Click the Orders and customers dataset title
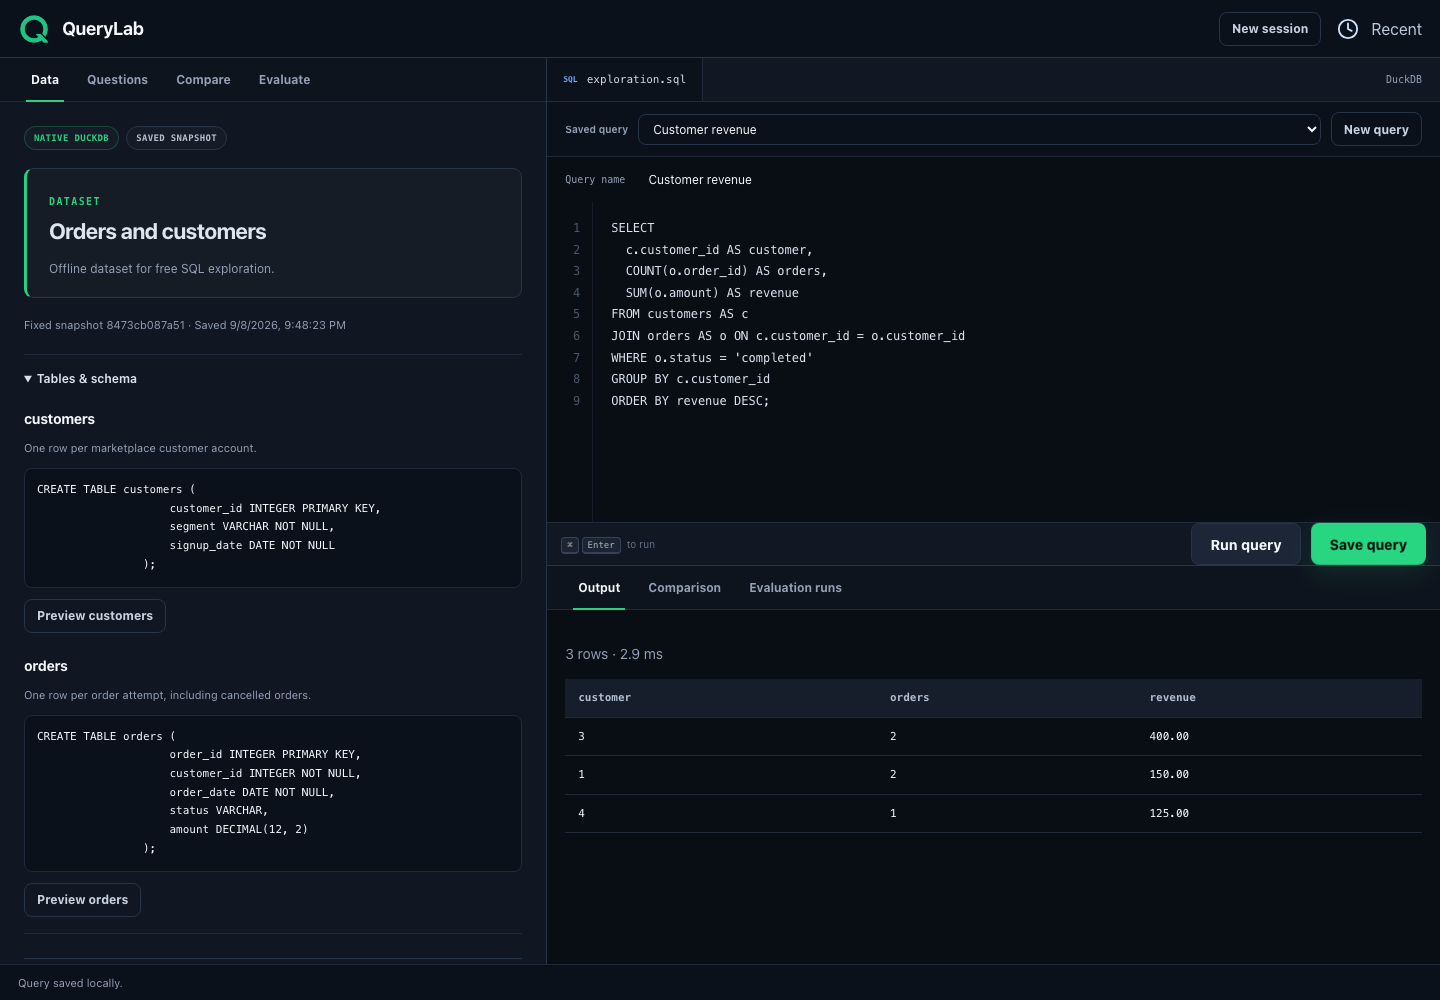The width and height of the screenshot is (1440, 1000). [x=158, y=232]
